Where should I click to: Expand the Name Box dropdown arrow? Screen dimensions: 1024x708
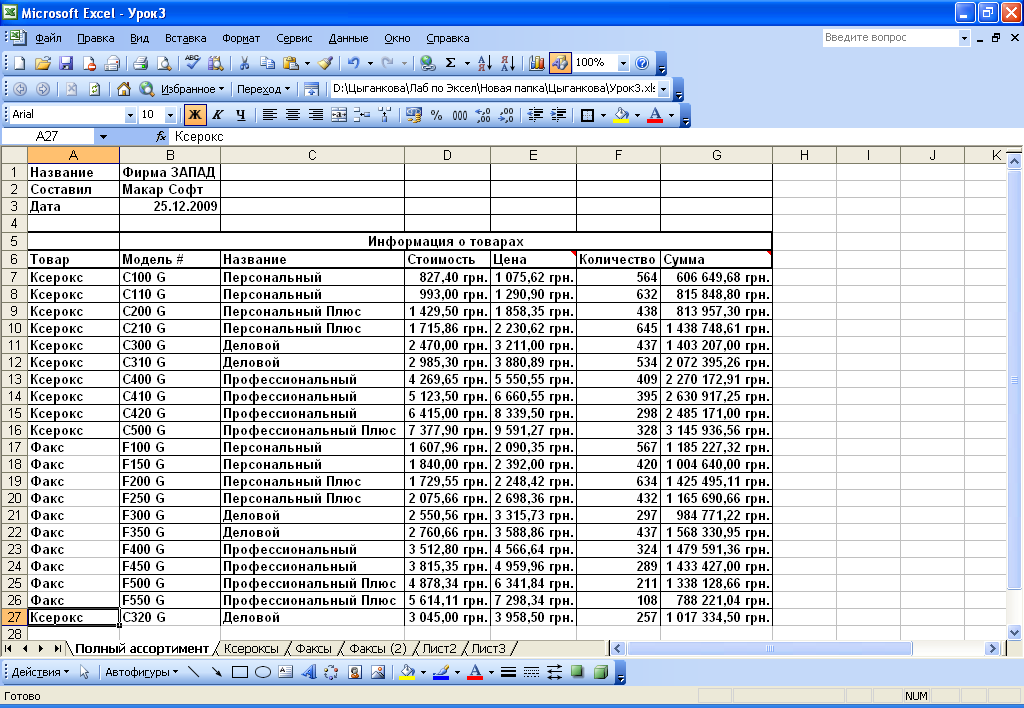[x=103, y=137]
